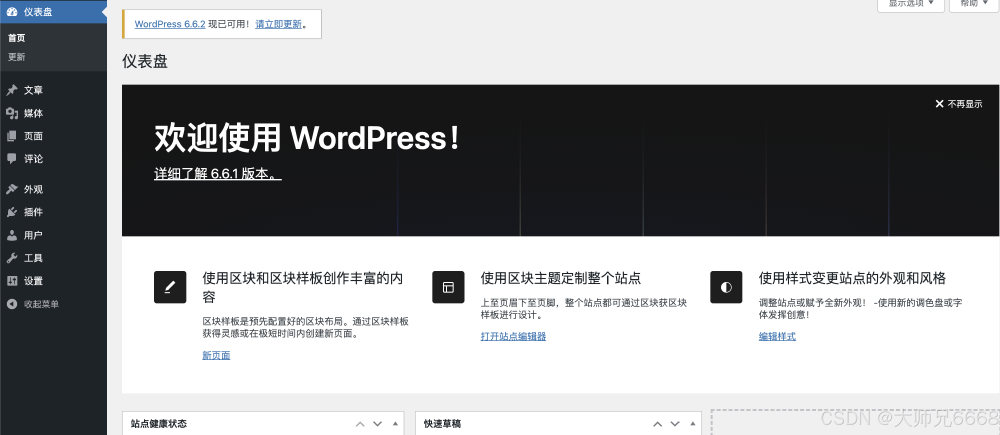Open the WordPress 6.6.2 link
This screenshot has height=435, width=1000.
170,24
